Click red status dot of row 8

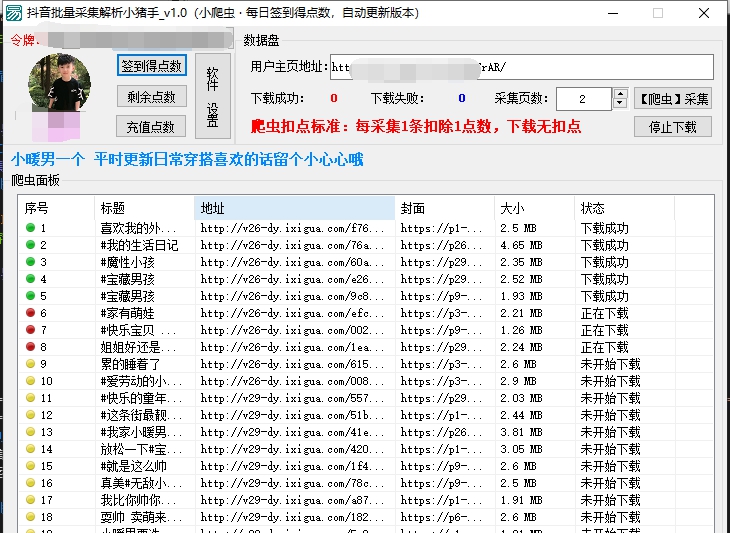coord(31,347)
